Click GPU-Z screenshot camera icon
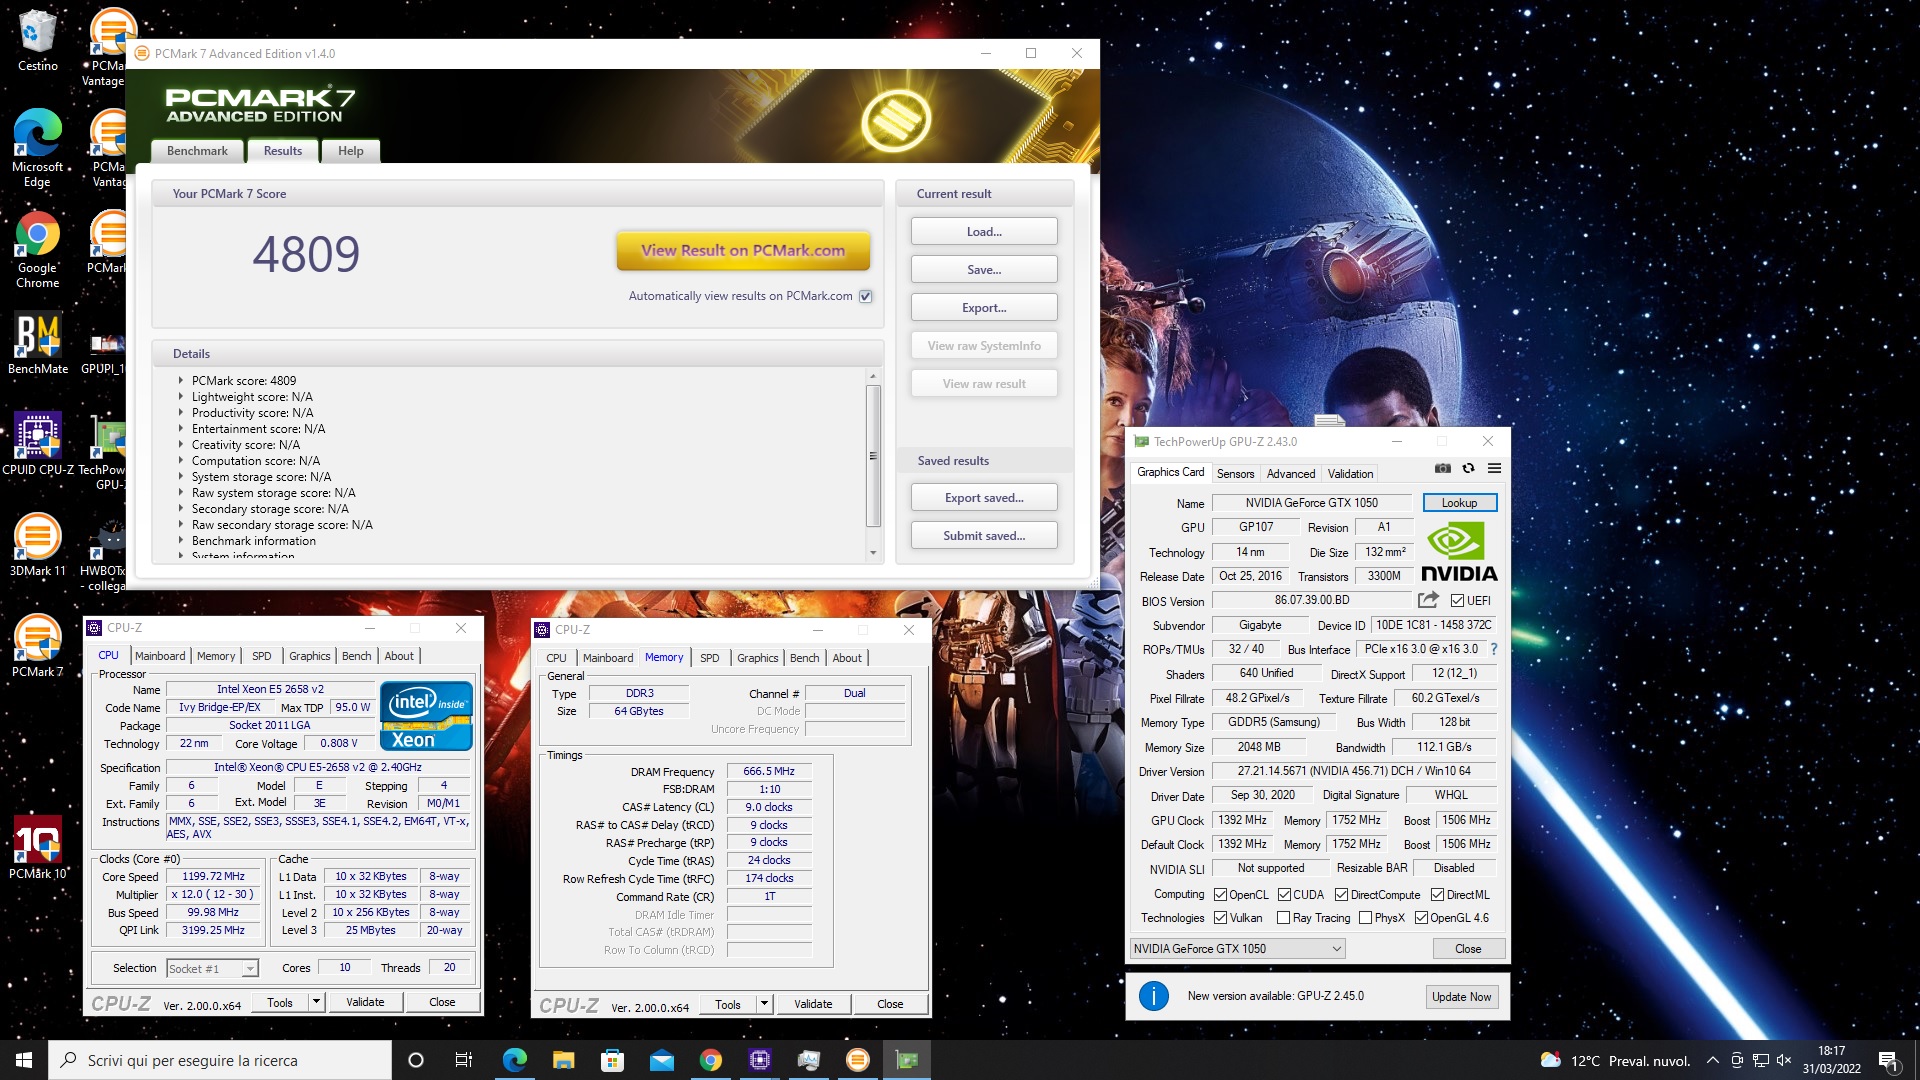Image resolution: width=1920 pixels, height=1080 pixels. click(1442, 468)
